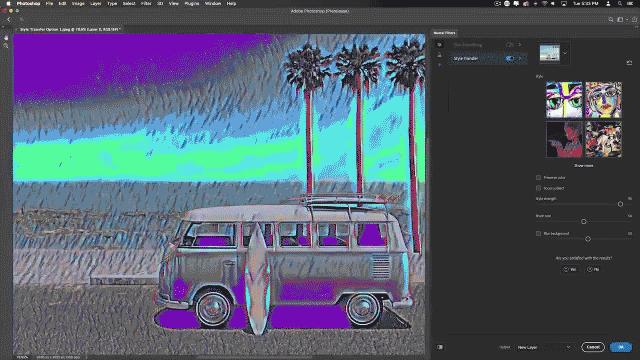
Task: Expand the Skin Smoothing arrow
Action: tap(520, 45)
